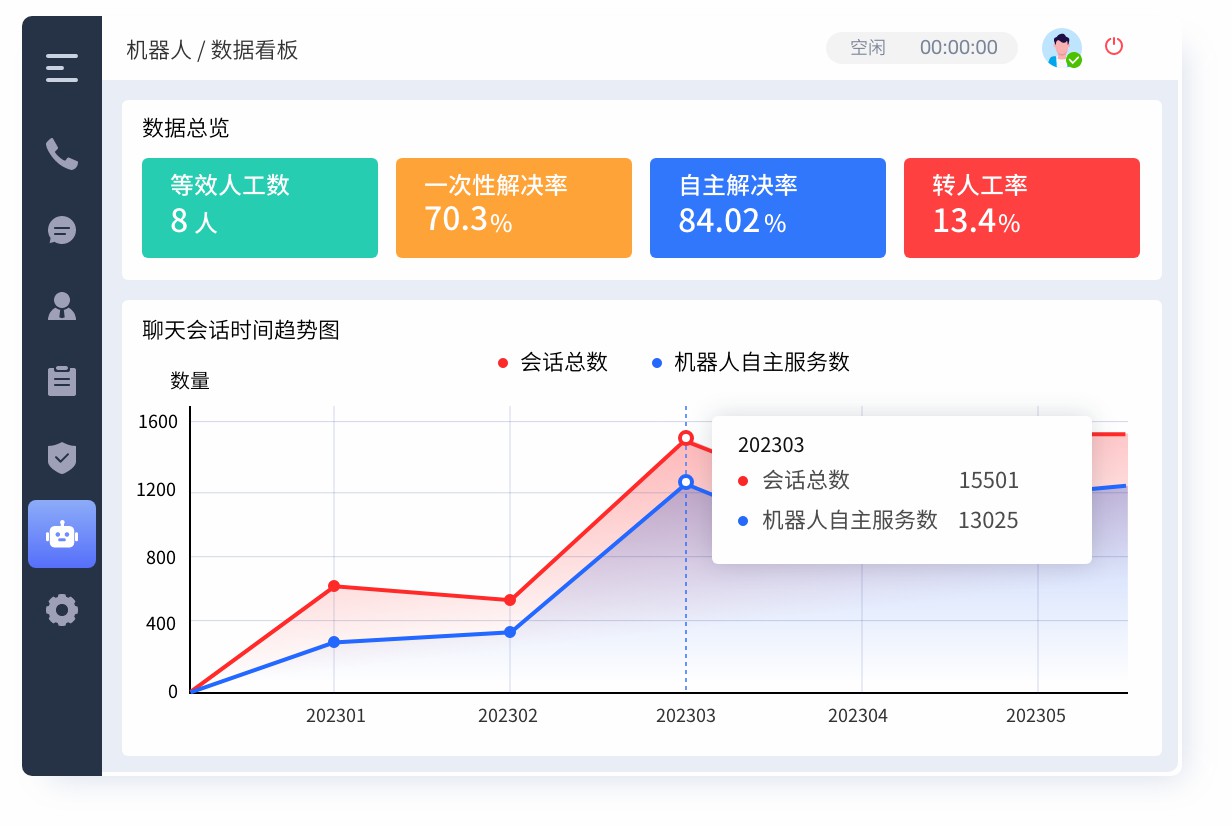Click the 202303 data point on chart
Image resolution: width=1232 pixels, height=826 pixels.
[x=686, y=437]
